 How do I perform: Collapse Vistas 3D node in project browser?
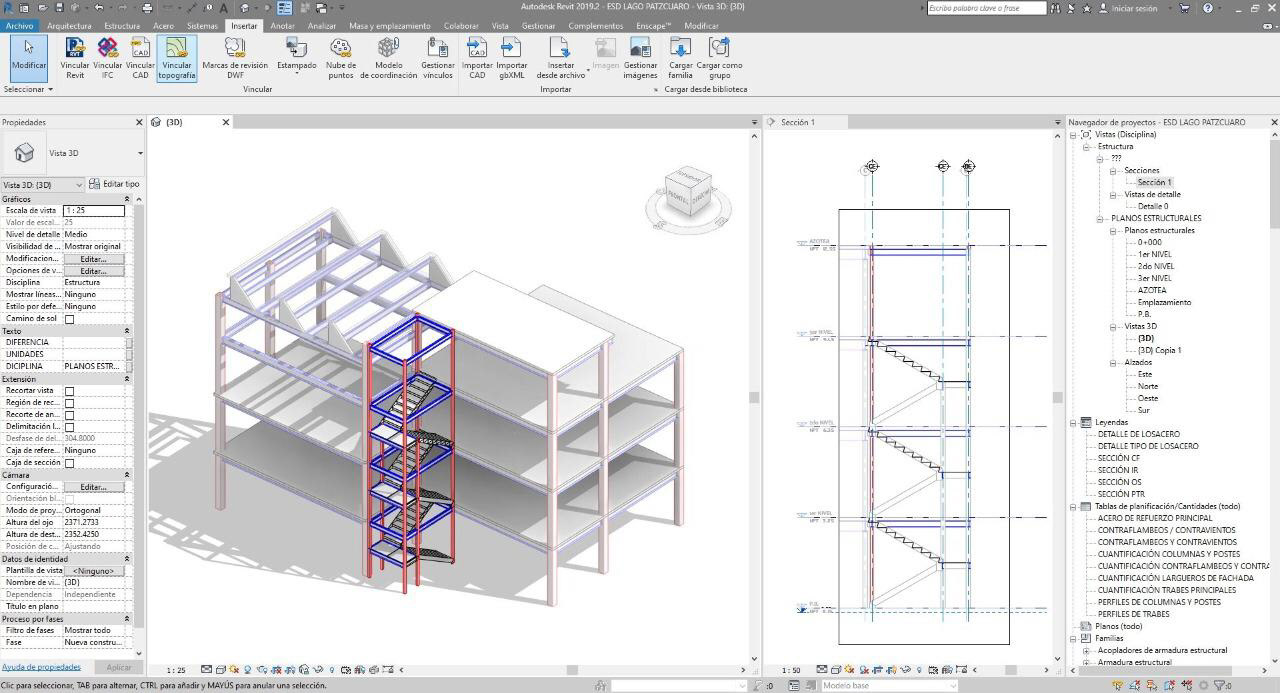pos(1113,327)
